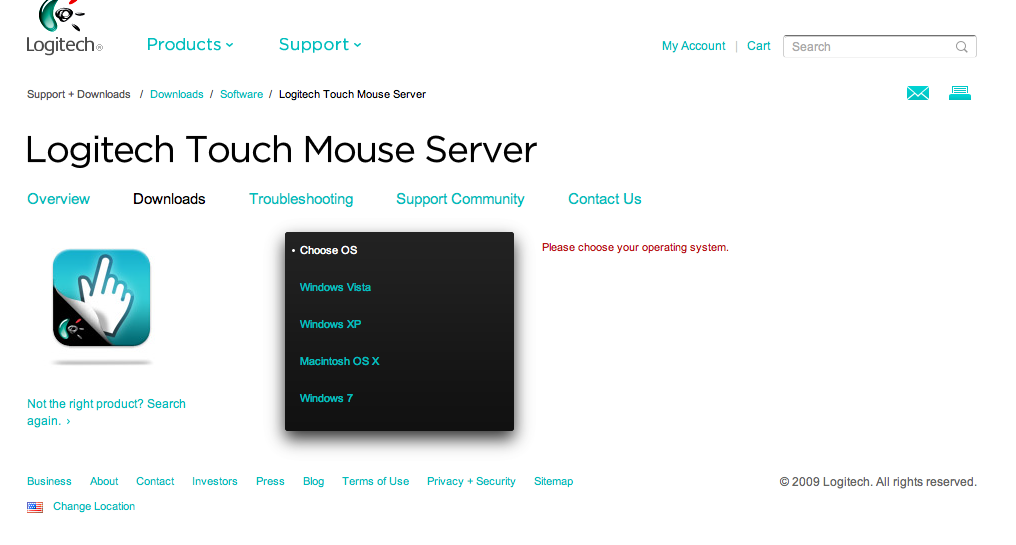The width and height of the screenshot is (1016, 545).
Task: Click the print page icon
Action: pyautogui.click(x=960, y=93)
